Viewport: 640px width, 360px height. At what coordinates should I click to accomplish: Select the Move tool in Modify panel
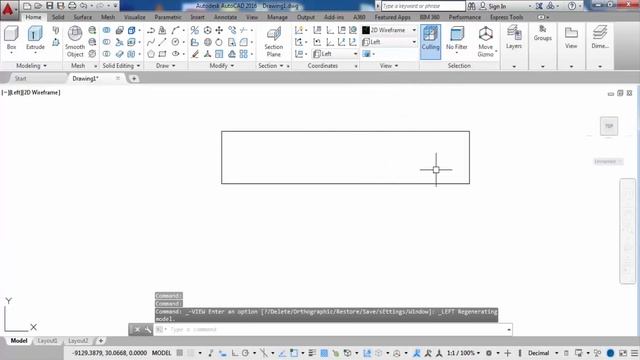click(219, 30)
